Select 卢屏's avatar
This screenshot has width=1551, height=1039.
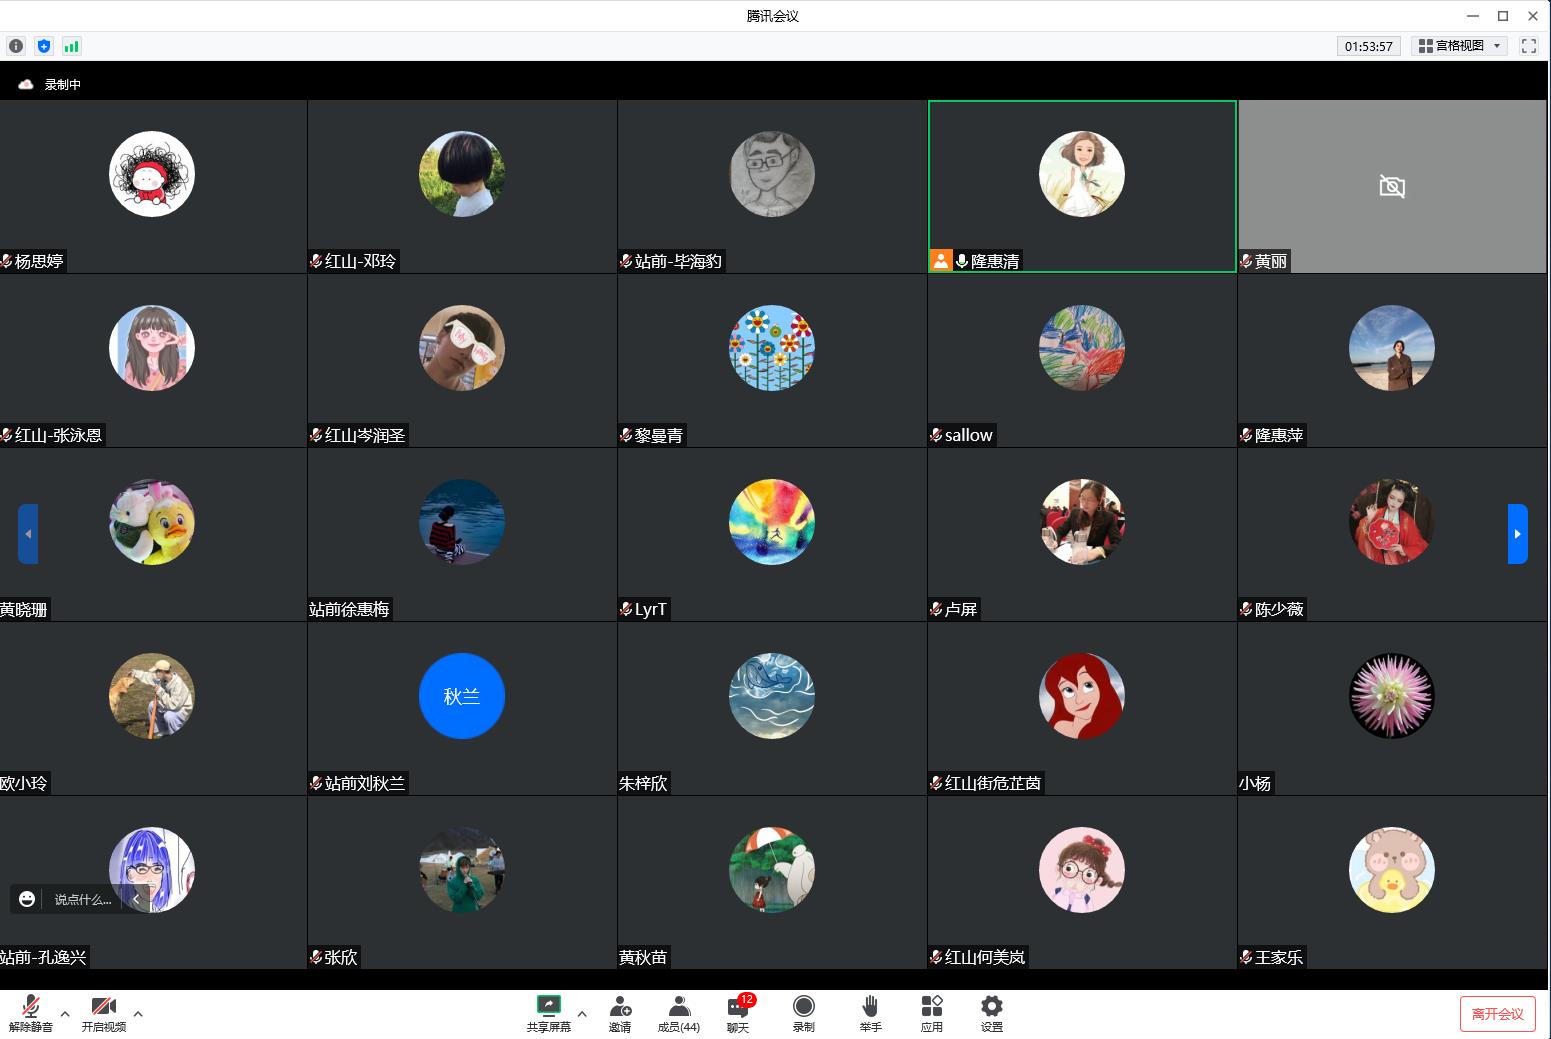click(1082, 522)
